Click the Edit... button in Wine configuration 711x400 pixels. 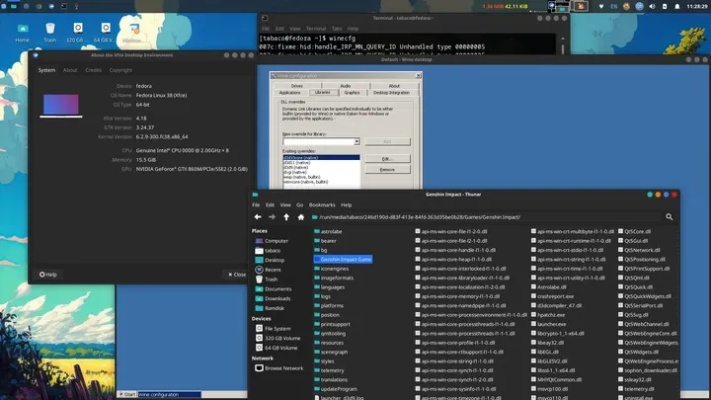pos(387,159)
